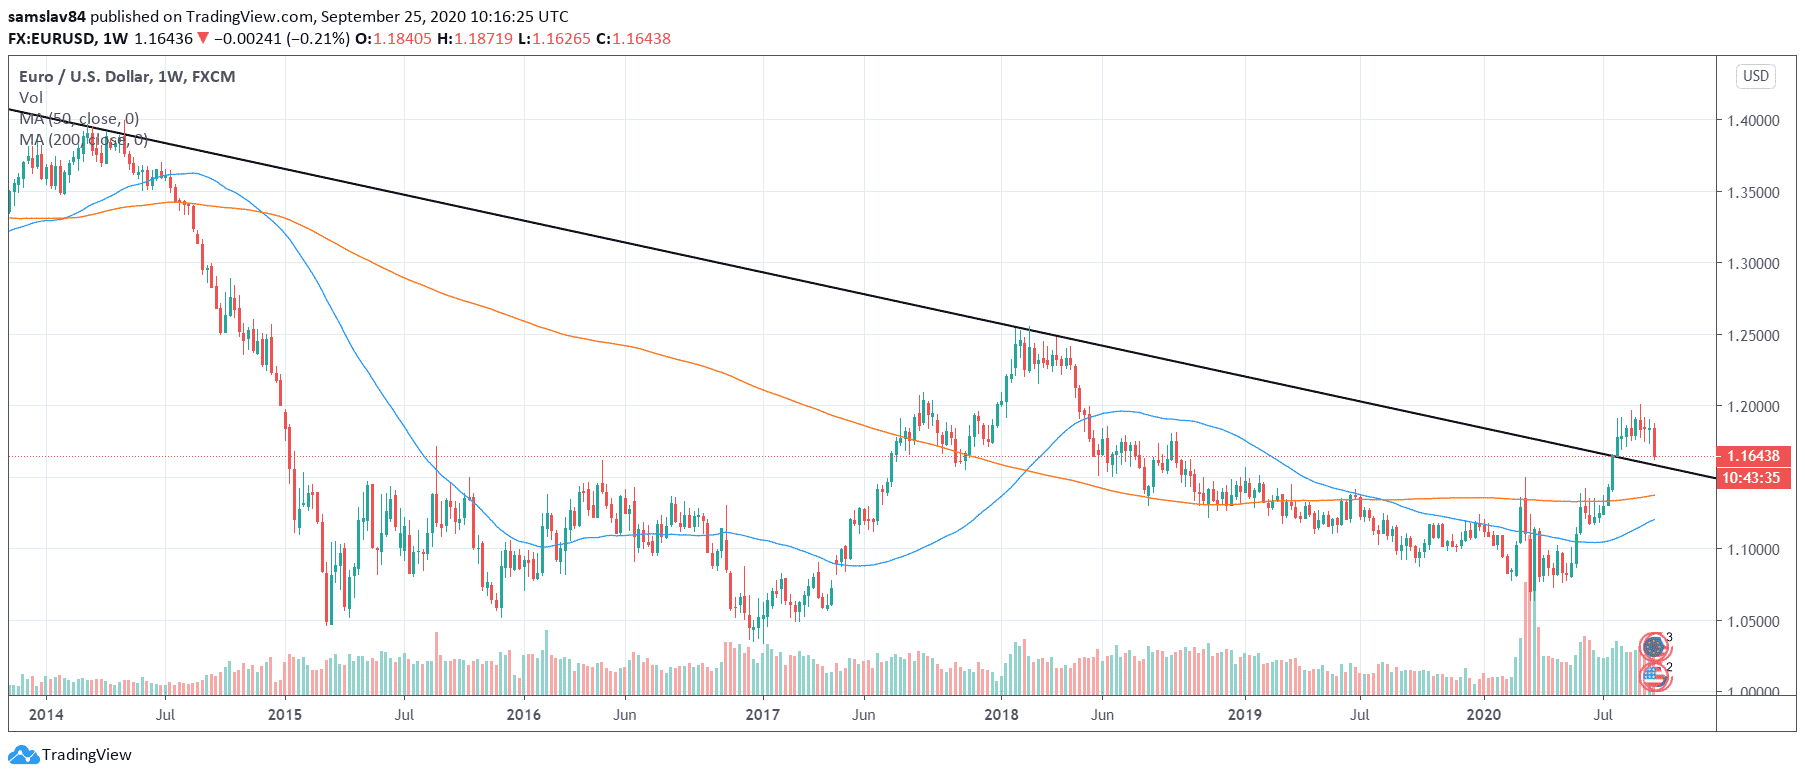This screenshot has width=1805, height=778.
Task: Click the FX:EURUSD symbol in header
Action: coord(52,39)
